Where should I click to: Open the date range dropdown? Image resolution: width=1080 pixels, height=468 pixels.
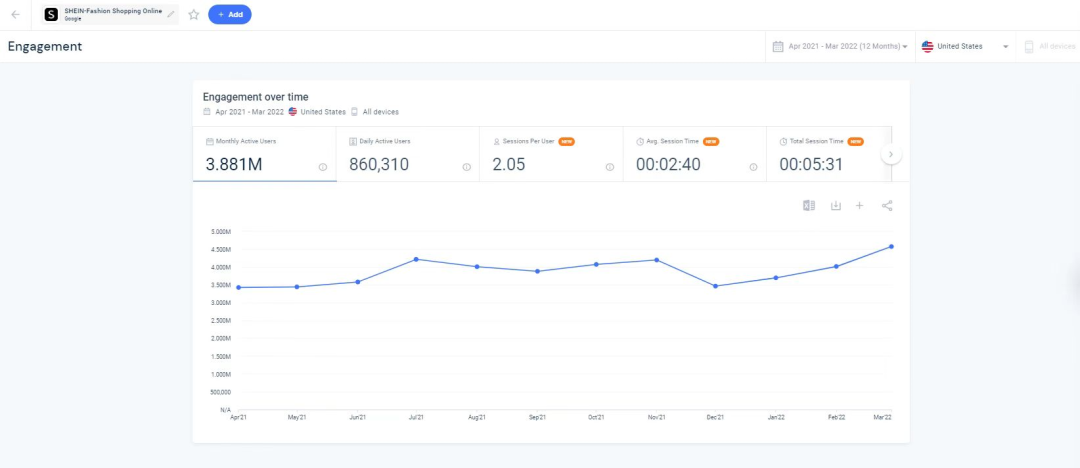click(840, 47)
